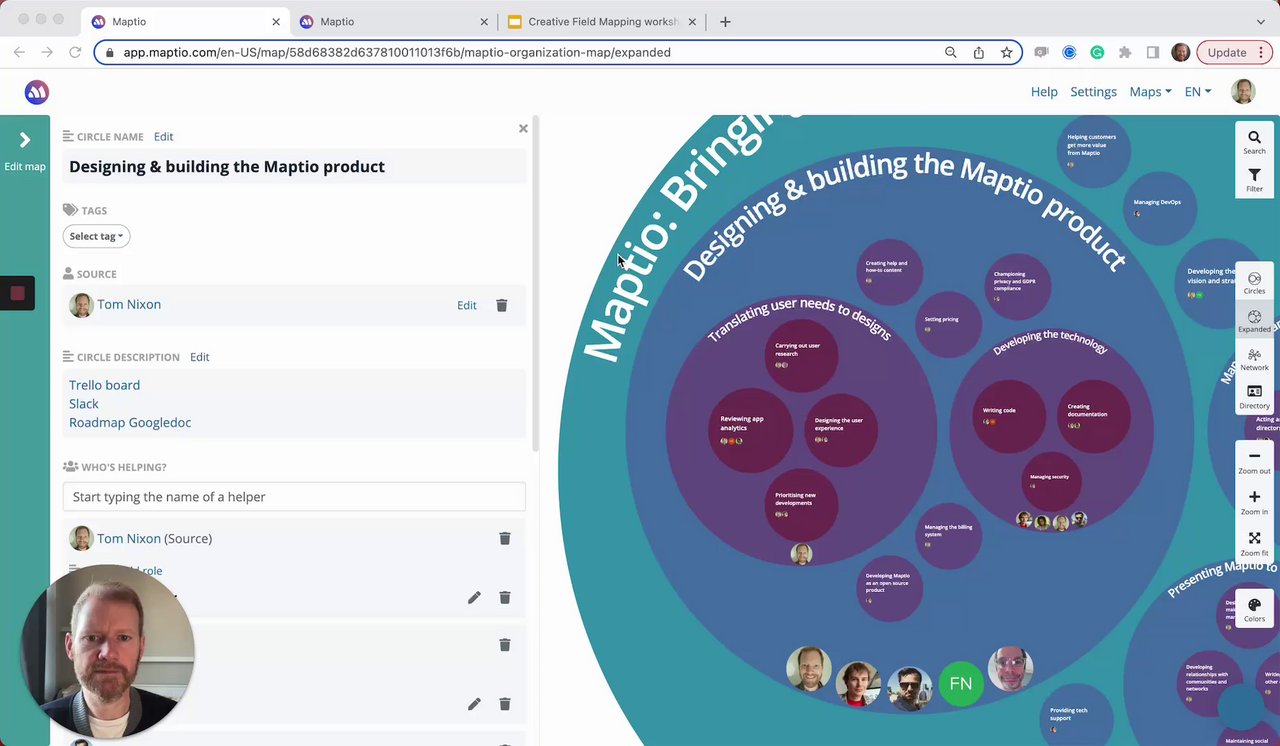Open the Trello board link
This screenshot has width=1280, height=746.
tap(104, 385)
